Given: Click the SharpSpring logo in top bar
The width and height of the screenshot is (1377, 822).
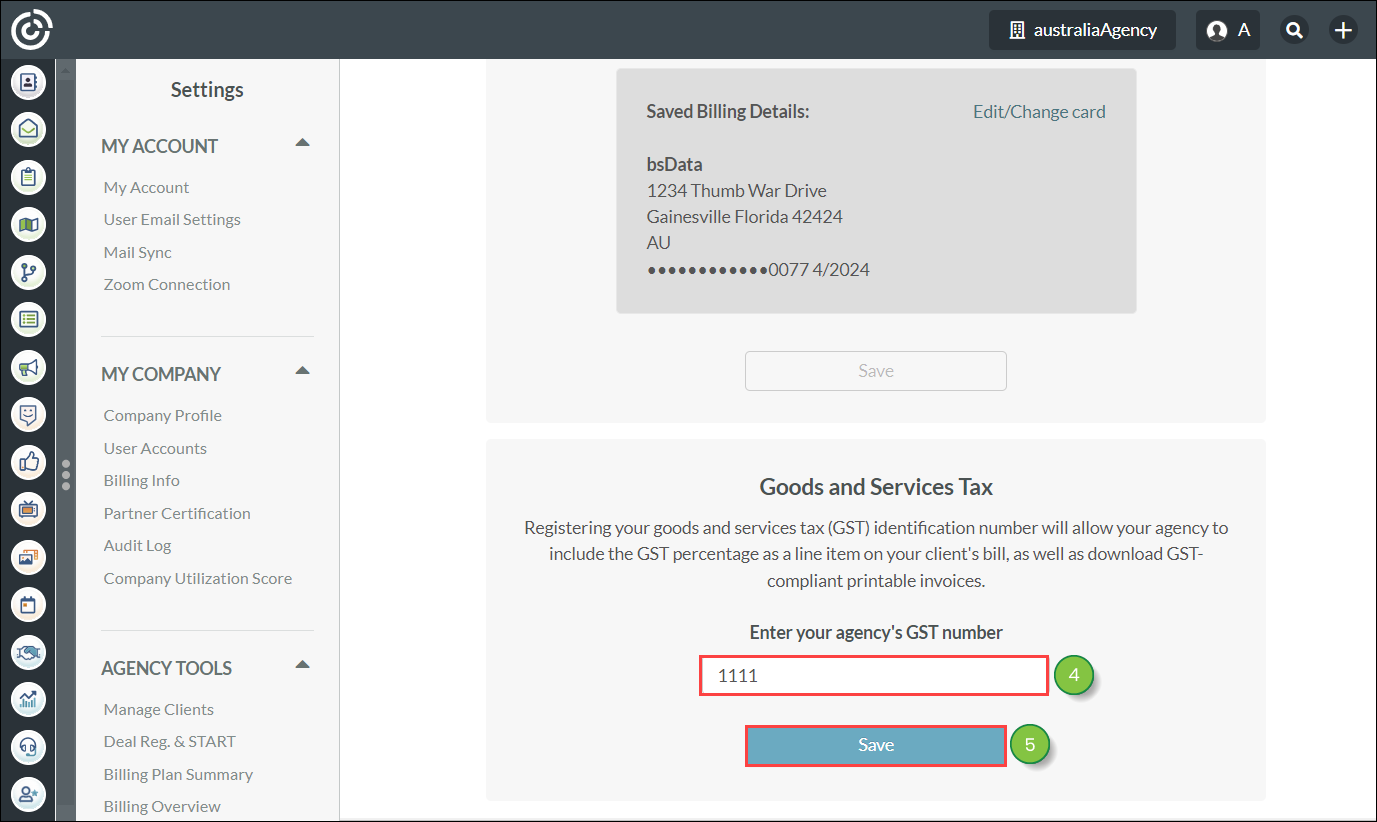Looking at the screenshot, I should tap(31, 29).
